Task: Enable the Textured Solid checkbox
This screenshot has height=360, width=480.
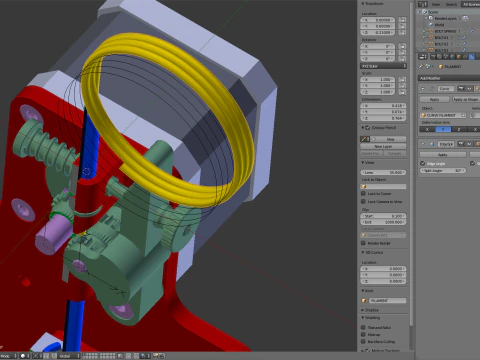Action: tap(364, 327)
